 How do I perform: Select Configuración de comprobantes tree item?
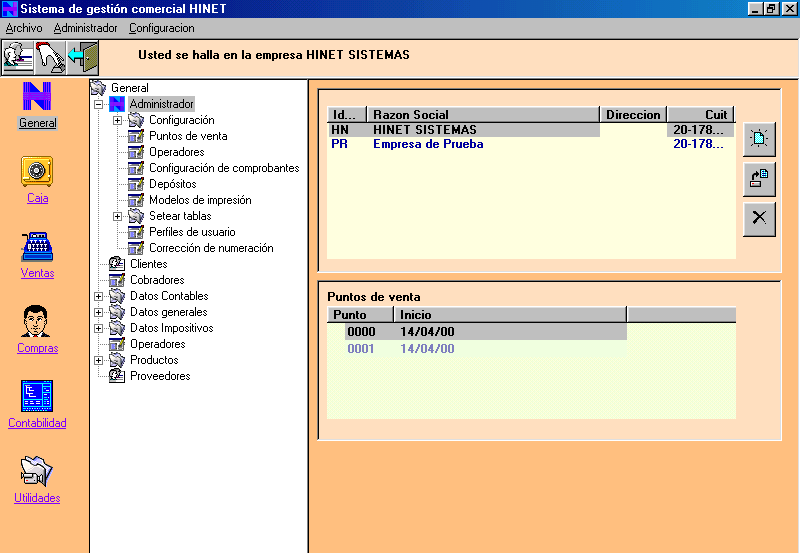pyautogui.click(x=224, y=168)
